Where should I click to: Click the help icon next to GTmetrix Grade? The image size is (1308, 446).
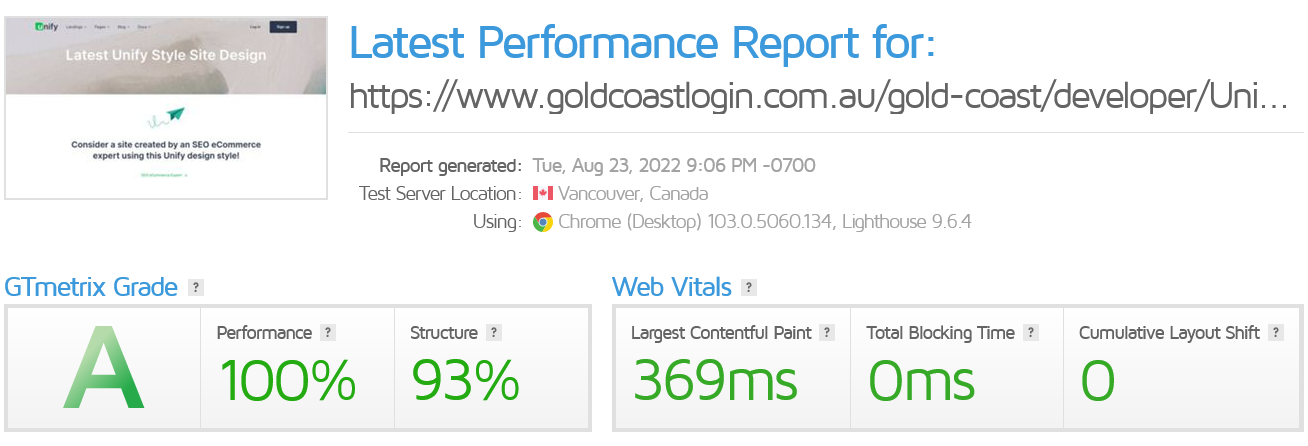[x=196, y=288]
